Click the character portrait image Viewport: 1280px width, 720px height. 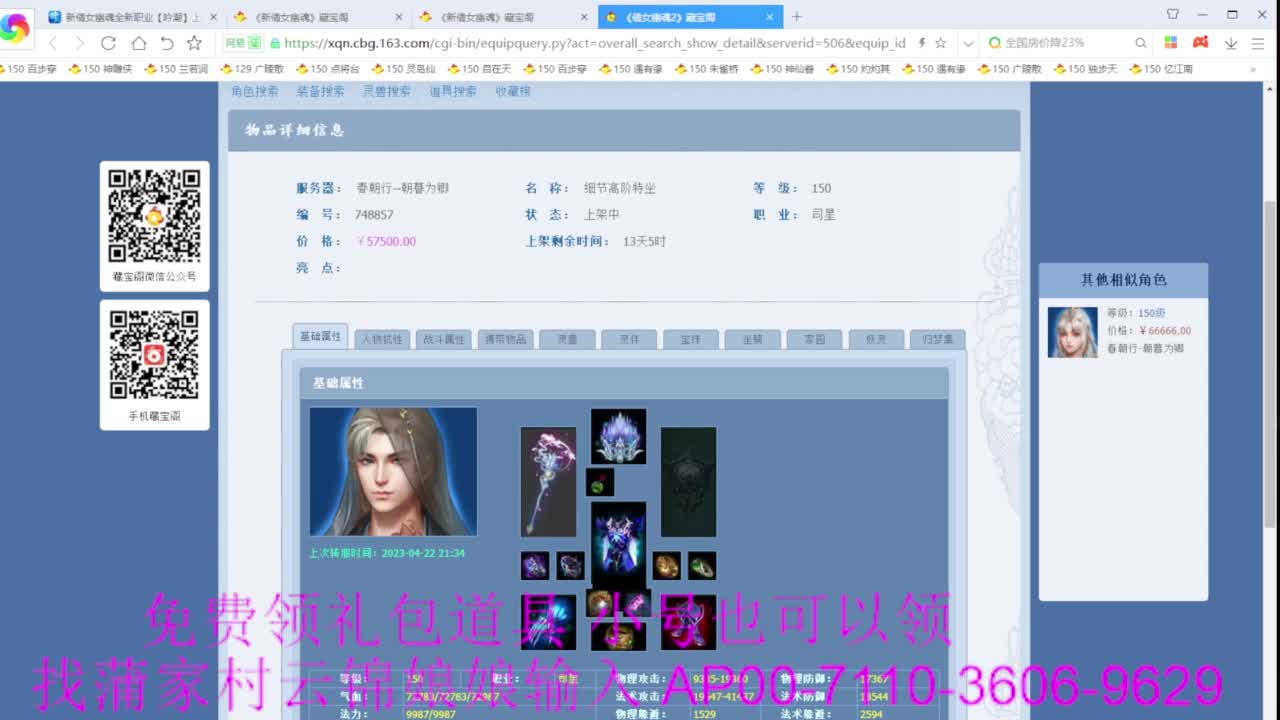pyautogui.click(x=393, y=471)
